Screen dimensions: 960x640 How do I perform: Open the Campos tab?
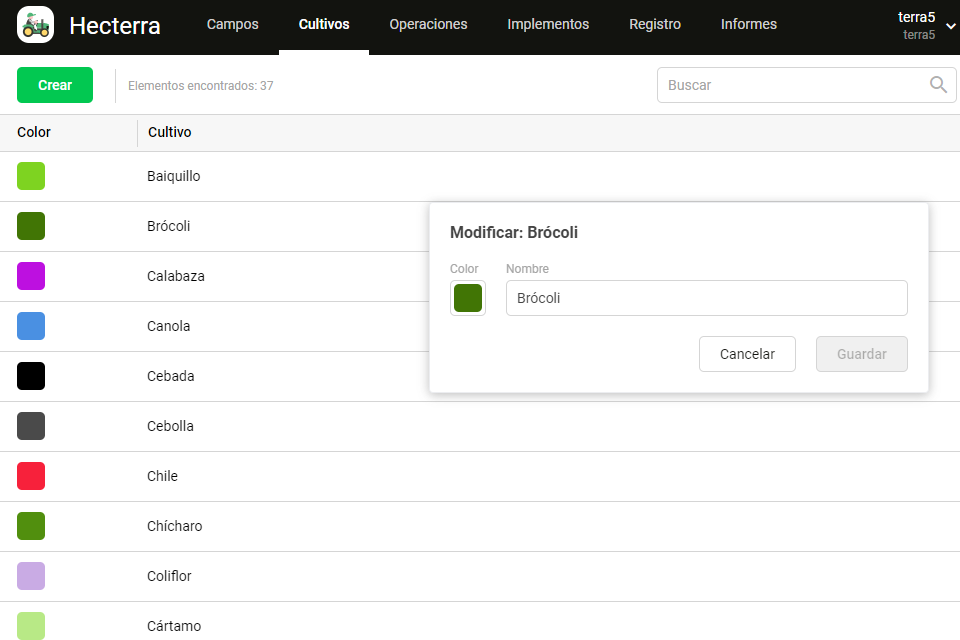click(x=232, y=25)
